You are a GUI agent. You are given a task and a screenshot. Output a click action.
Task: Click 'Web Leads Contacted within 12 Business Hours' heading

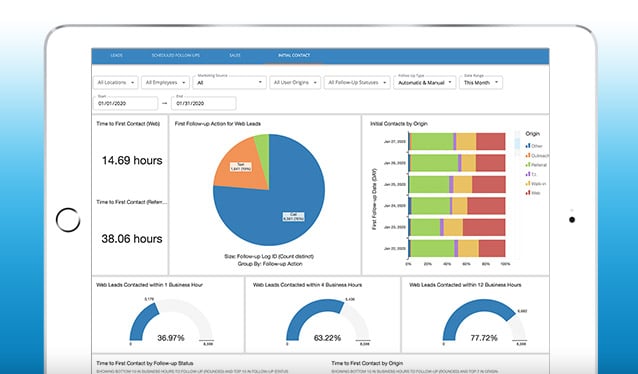465,285
